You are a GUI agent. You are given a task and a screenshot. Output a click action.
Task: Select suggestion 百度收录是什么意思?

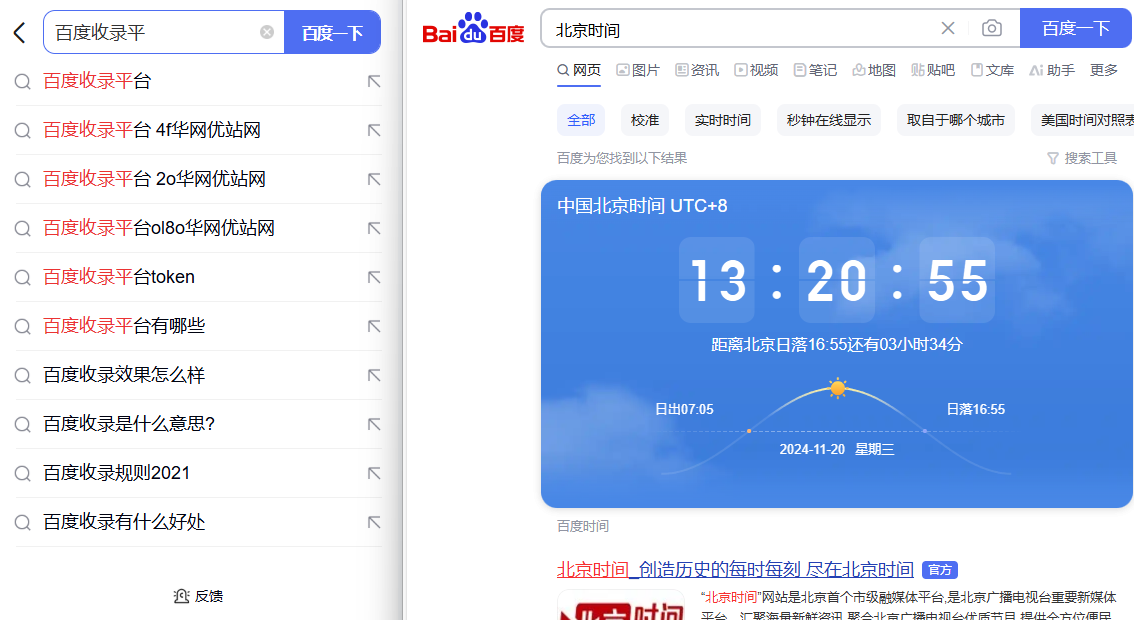[x=198, y=424]
